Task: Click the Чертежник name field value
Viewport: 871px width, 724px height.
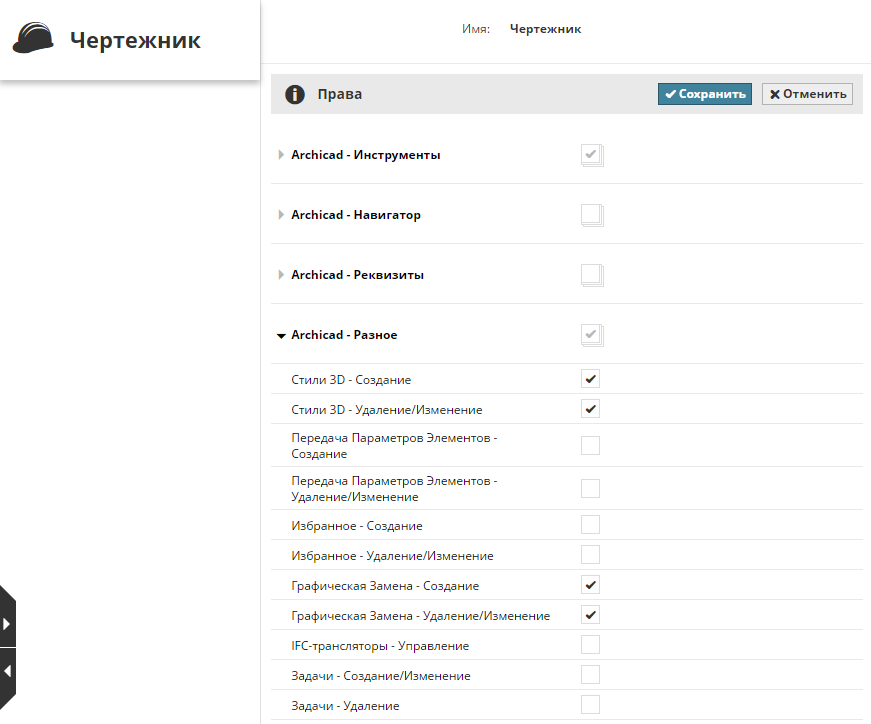Action: [545, 29]
